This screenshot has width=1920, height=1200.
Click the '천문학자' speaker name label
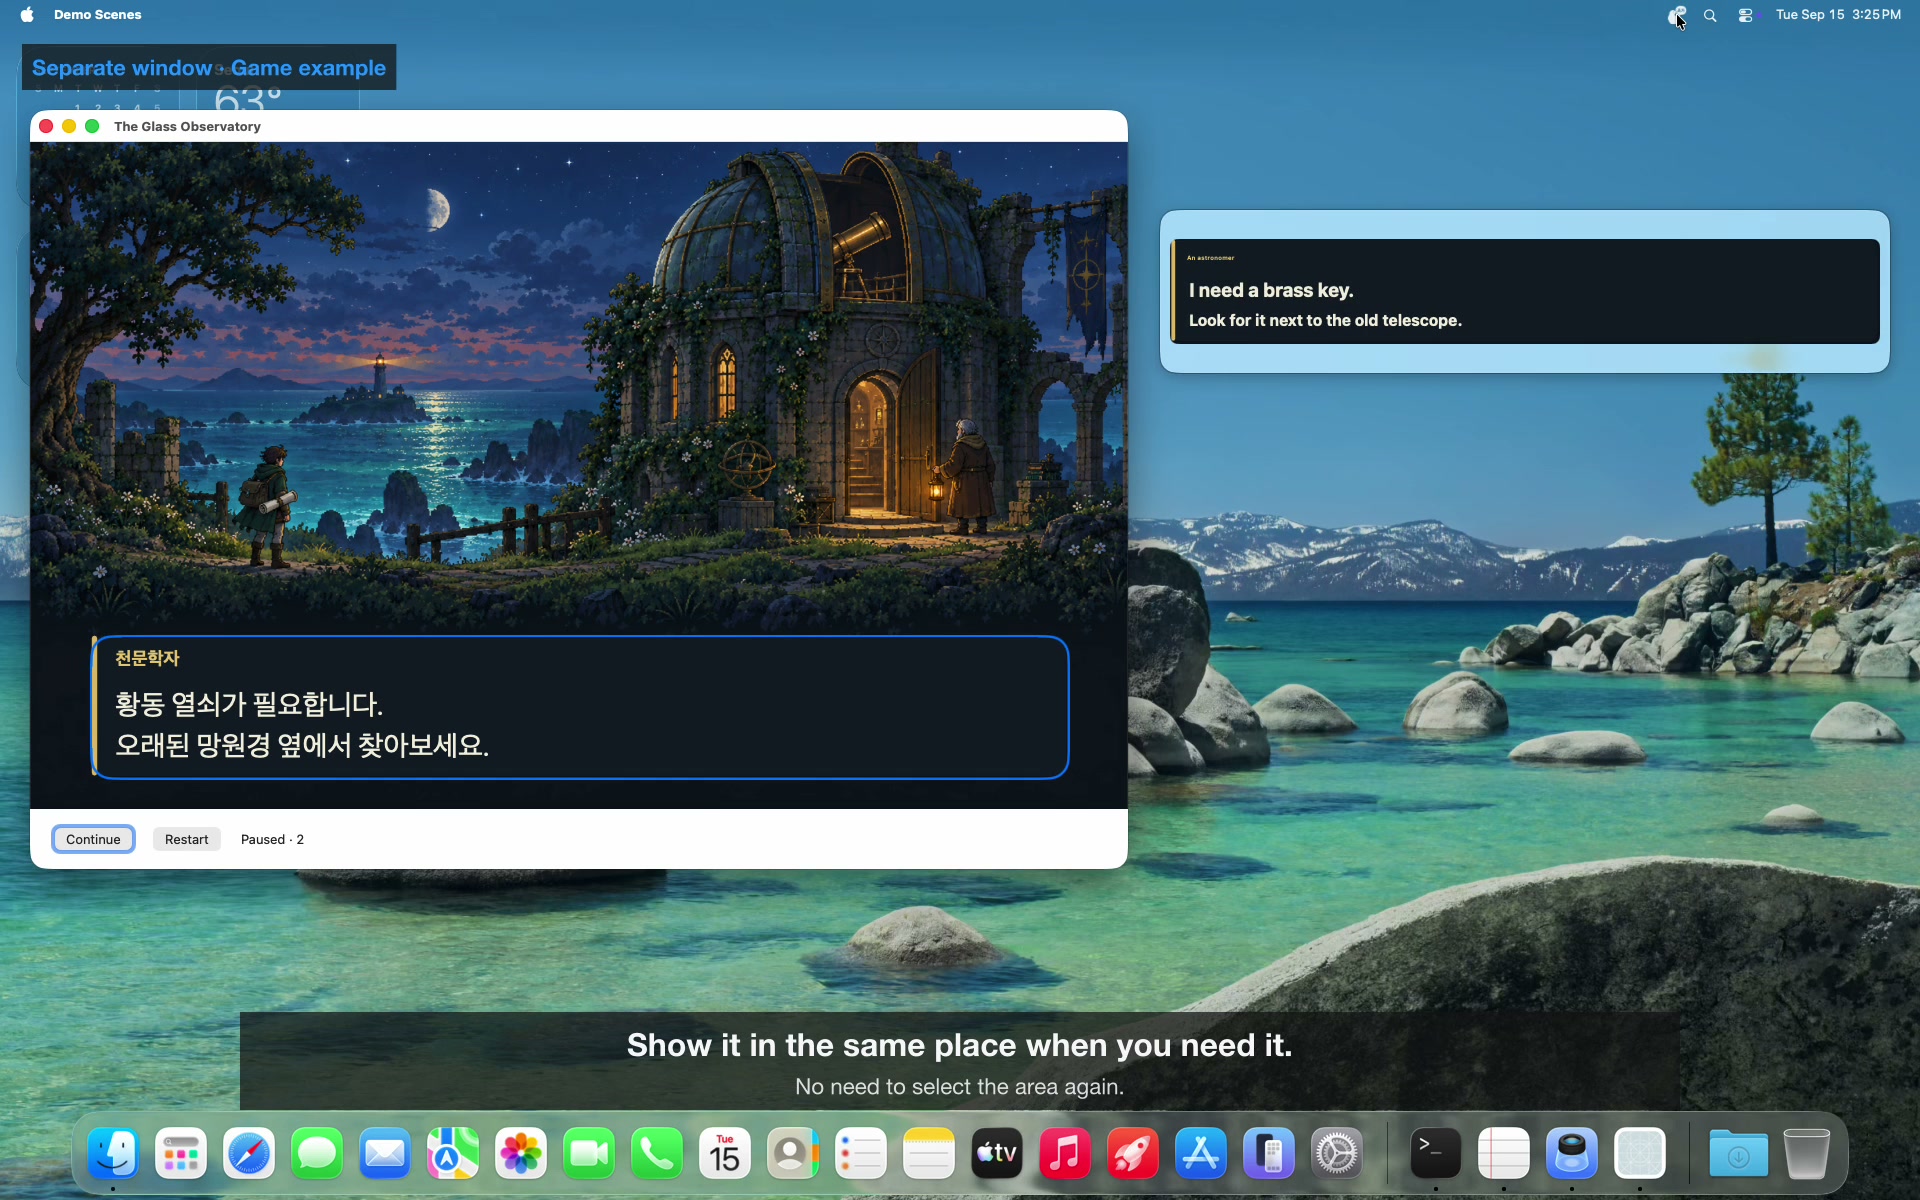pyautogui.click(x=147, y=658)
